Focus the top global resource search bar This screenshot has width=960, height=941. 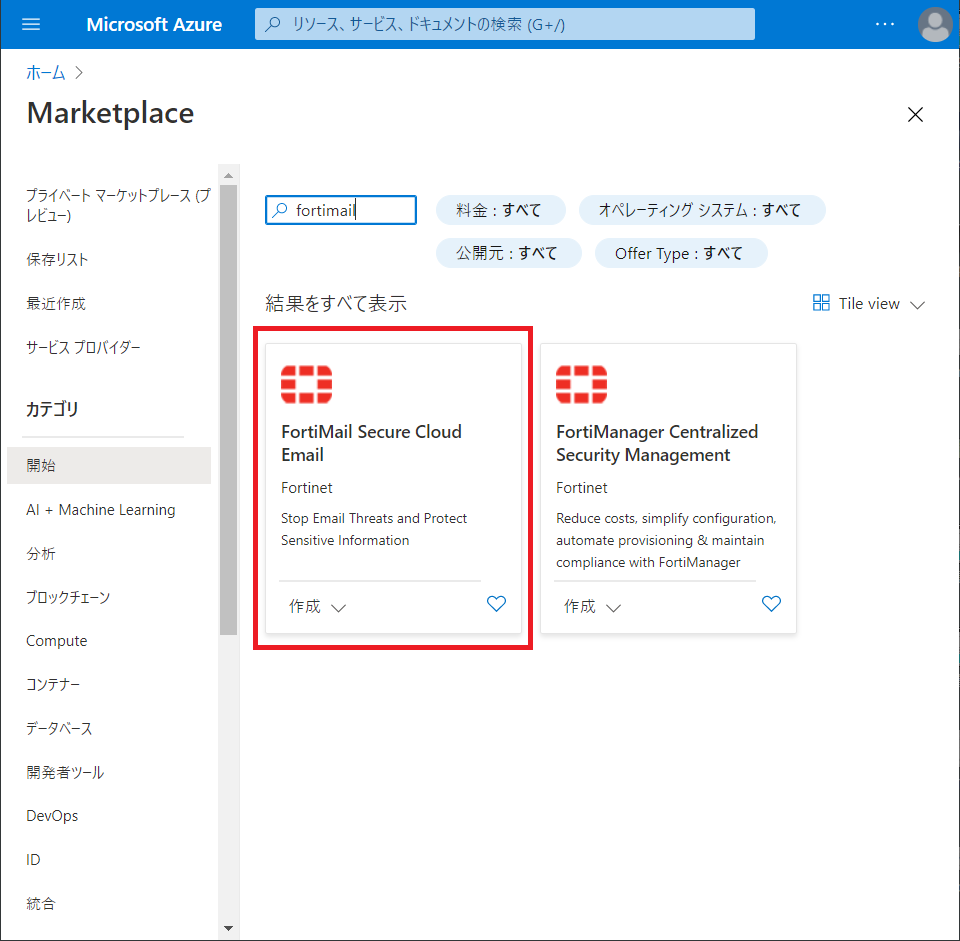coord(504,24)
